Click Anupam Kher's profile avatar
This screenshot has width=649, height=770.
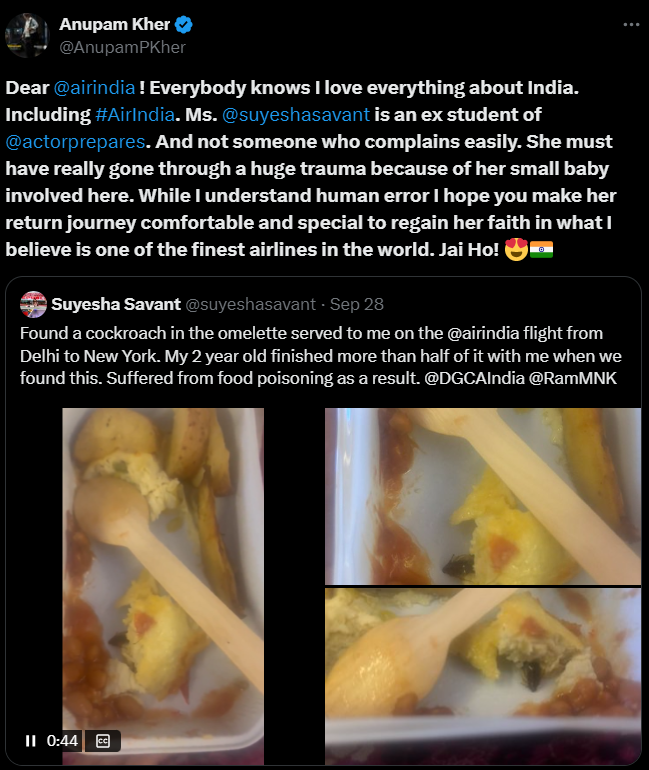pos(27,35)
